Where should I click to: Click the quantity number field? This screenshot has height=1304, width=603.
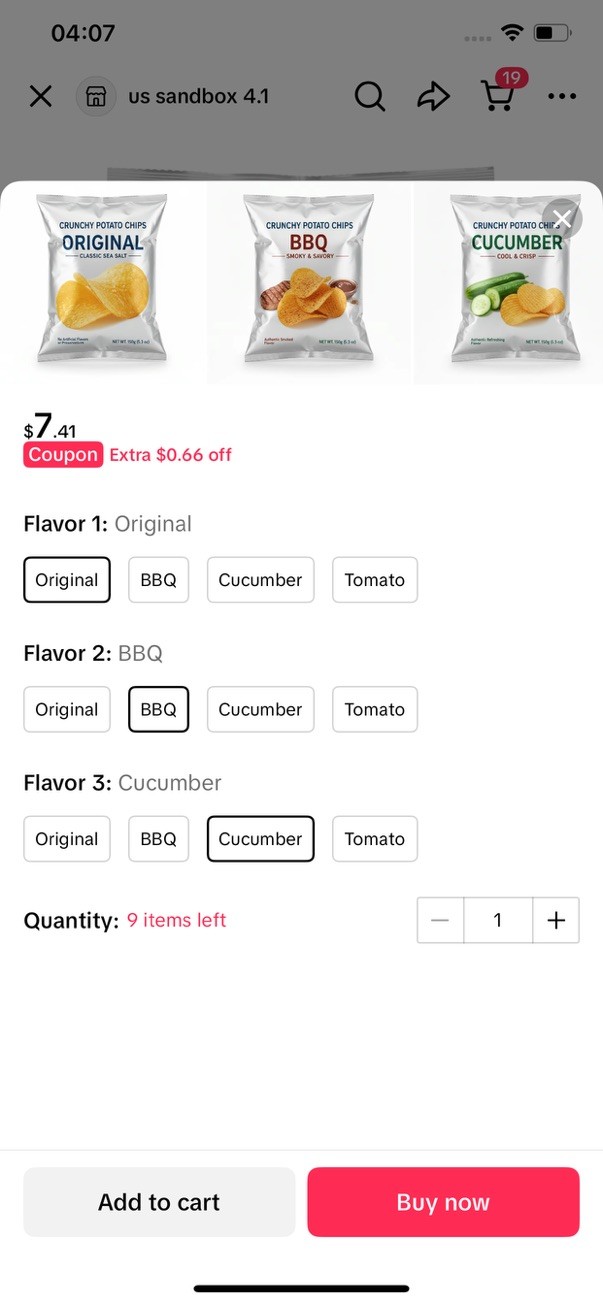click(x=498, y=920)
